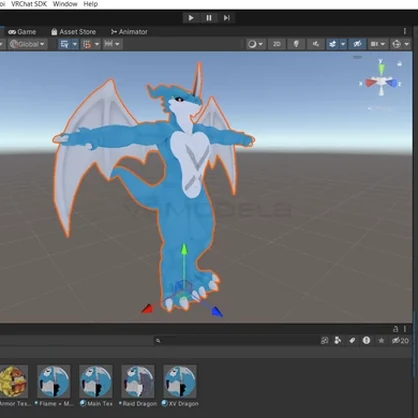Expand grid visibility options arrow
418x418 pixels.
[97, 44]
